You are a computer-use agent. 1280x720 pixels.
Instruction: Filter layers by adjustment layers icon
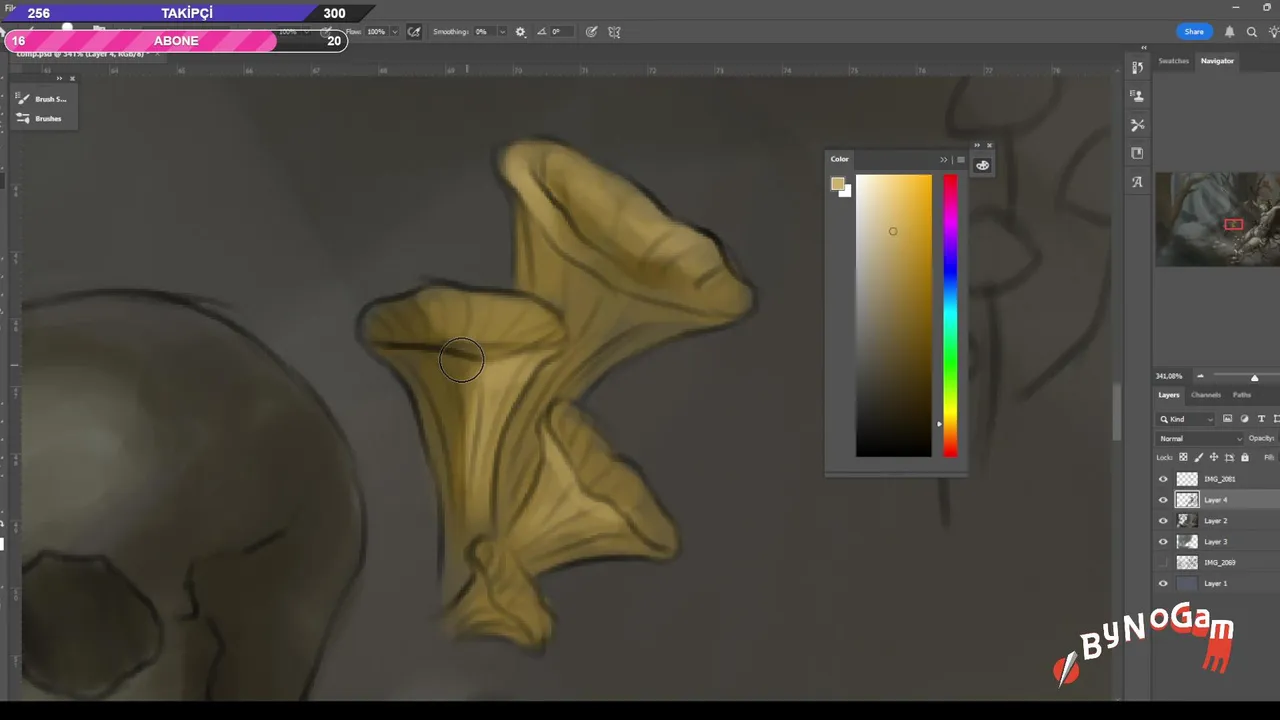point(1244,419)
